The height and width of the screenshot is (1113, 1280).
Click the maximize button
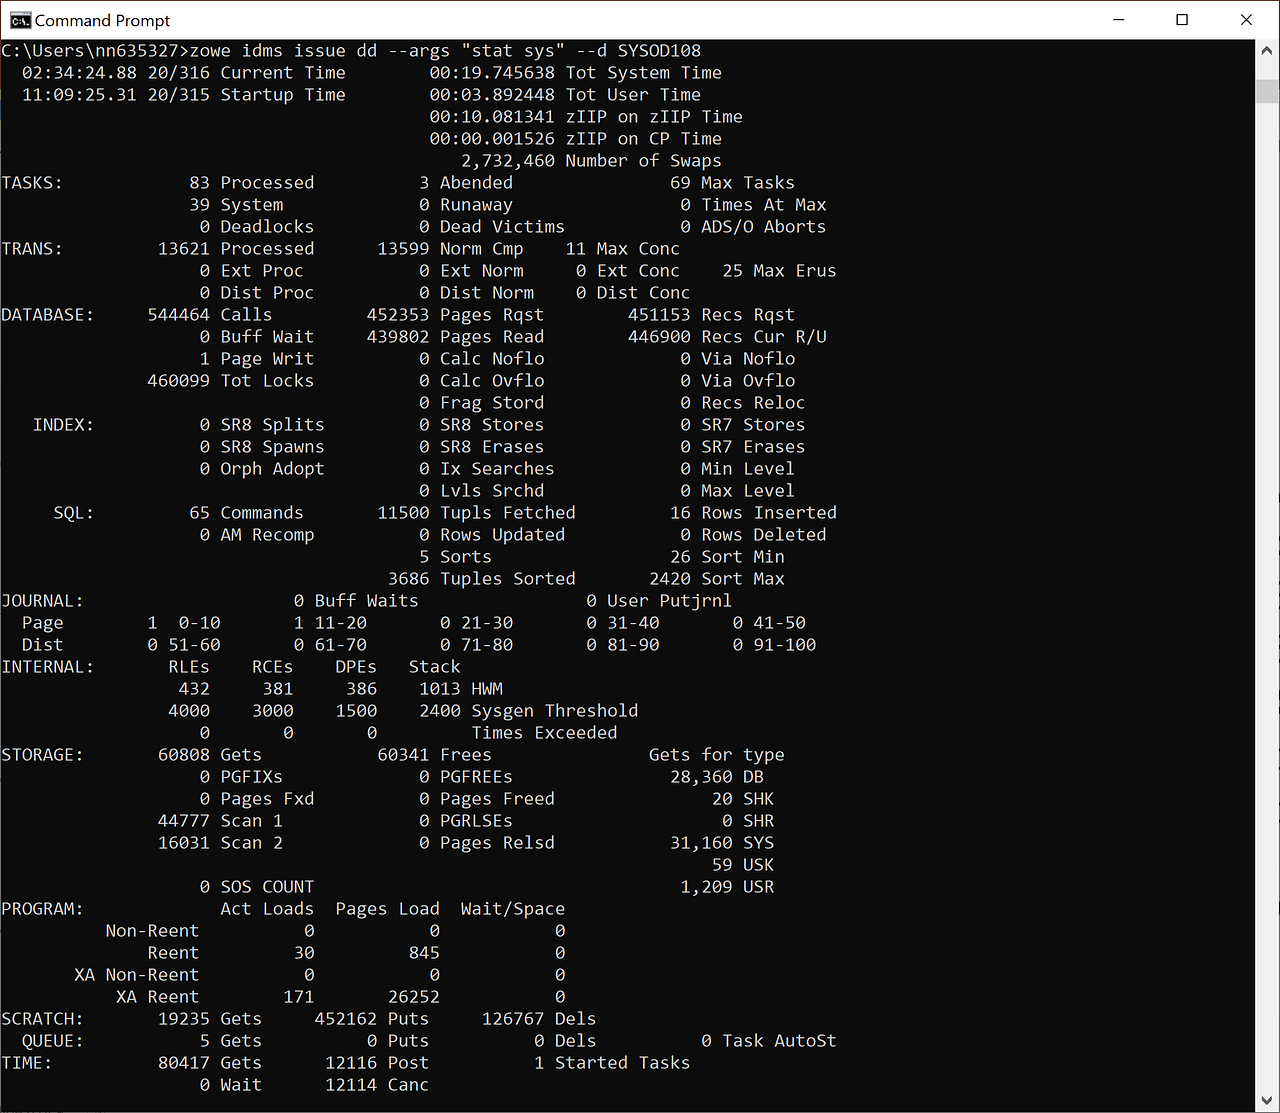[1182, 20]
